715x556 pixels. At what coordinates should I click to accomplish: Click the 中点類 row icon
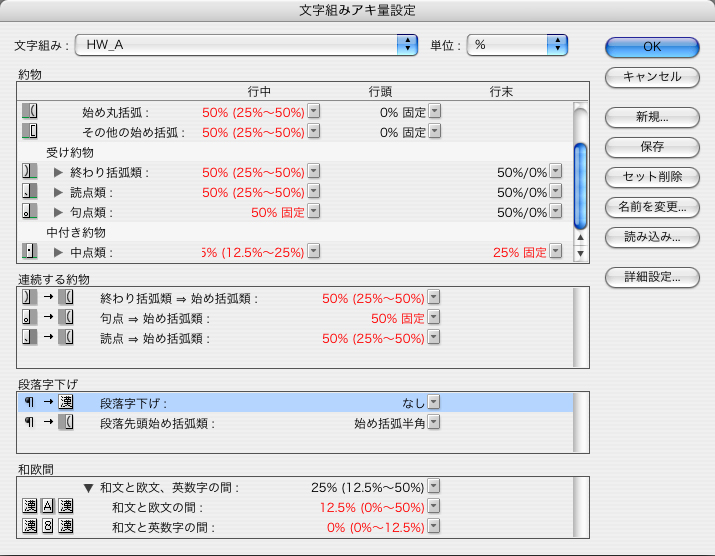pos(30,251)
